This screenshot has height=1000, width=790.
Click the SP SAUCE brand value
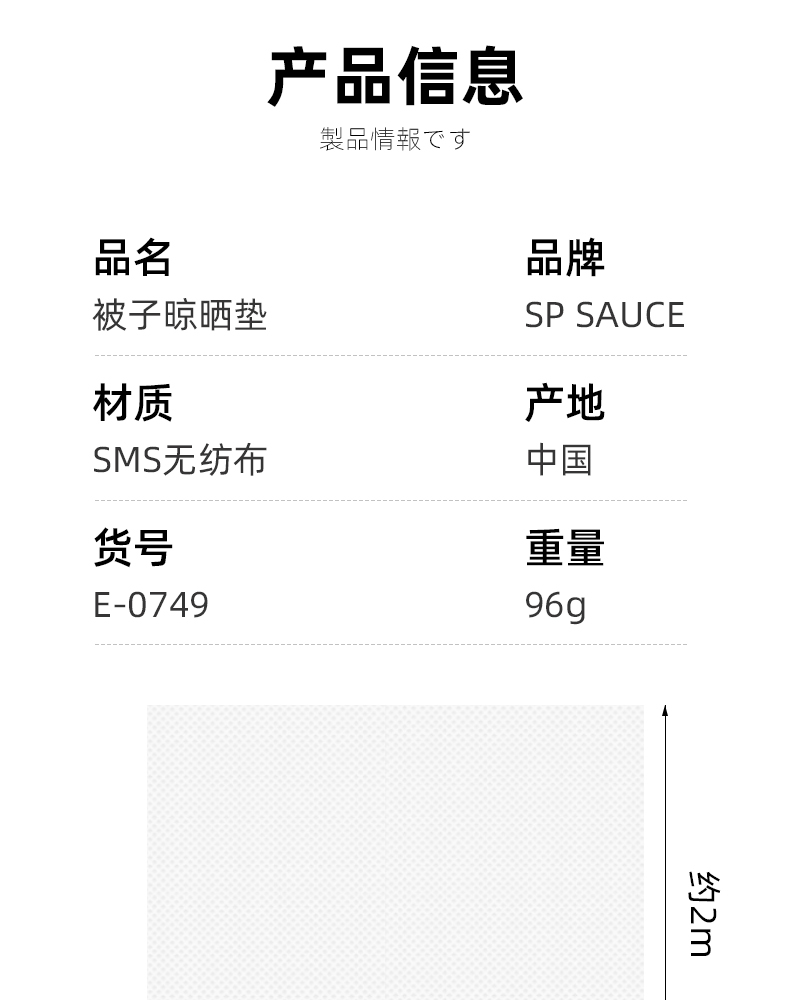point(604,316)
